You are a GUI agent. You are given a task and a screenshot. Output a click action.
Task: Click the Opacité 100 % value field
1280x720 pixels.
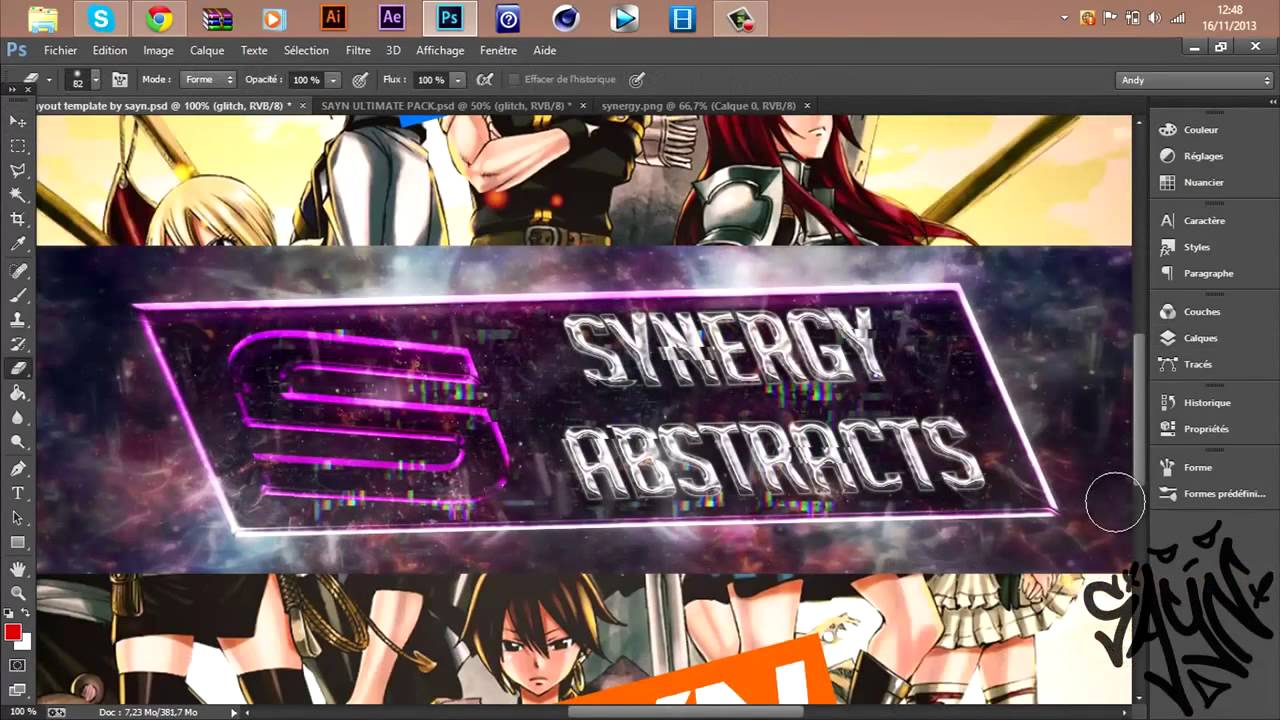point(306,80)
